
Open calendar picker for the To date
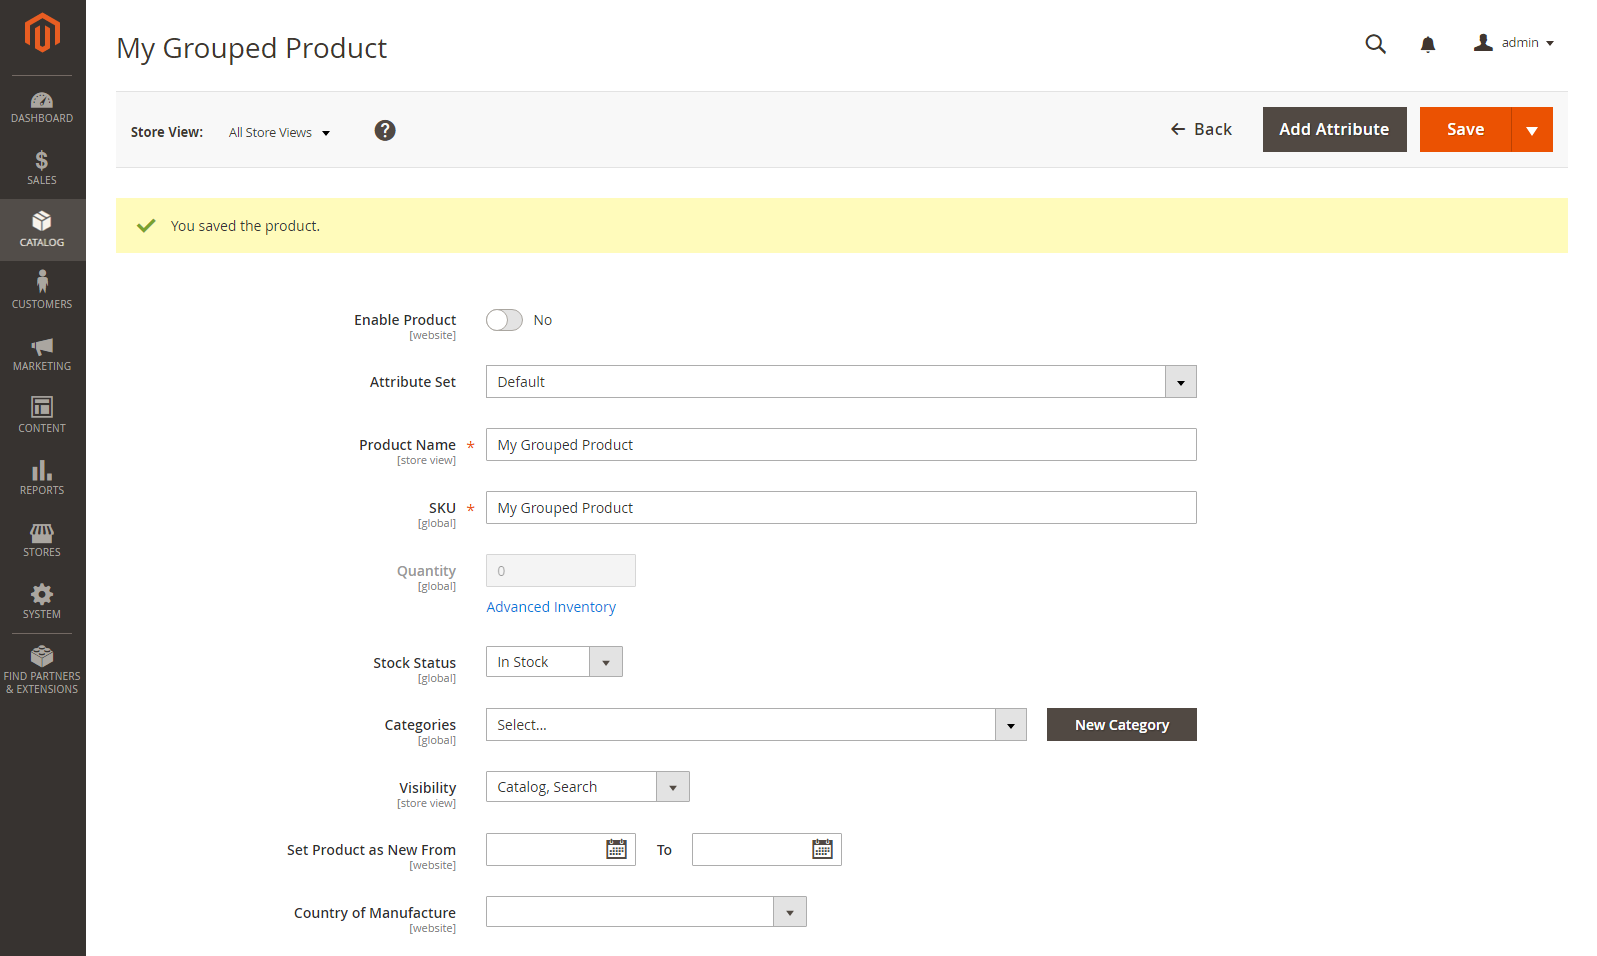822,849
